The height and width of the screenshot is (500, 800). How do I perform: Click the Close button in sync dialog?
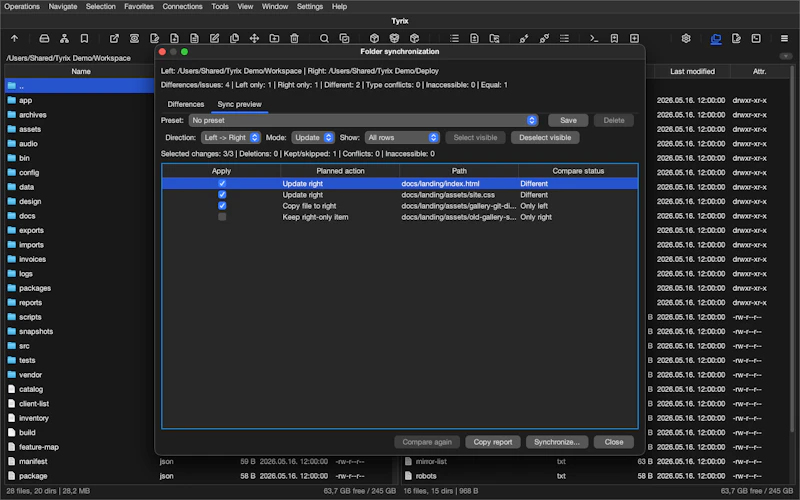tap(614, 442)
